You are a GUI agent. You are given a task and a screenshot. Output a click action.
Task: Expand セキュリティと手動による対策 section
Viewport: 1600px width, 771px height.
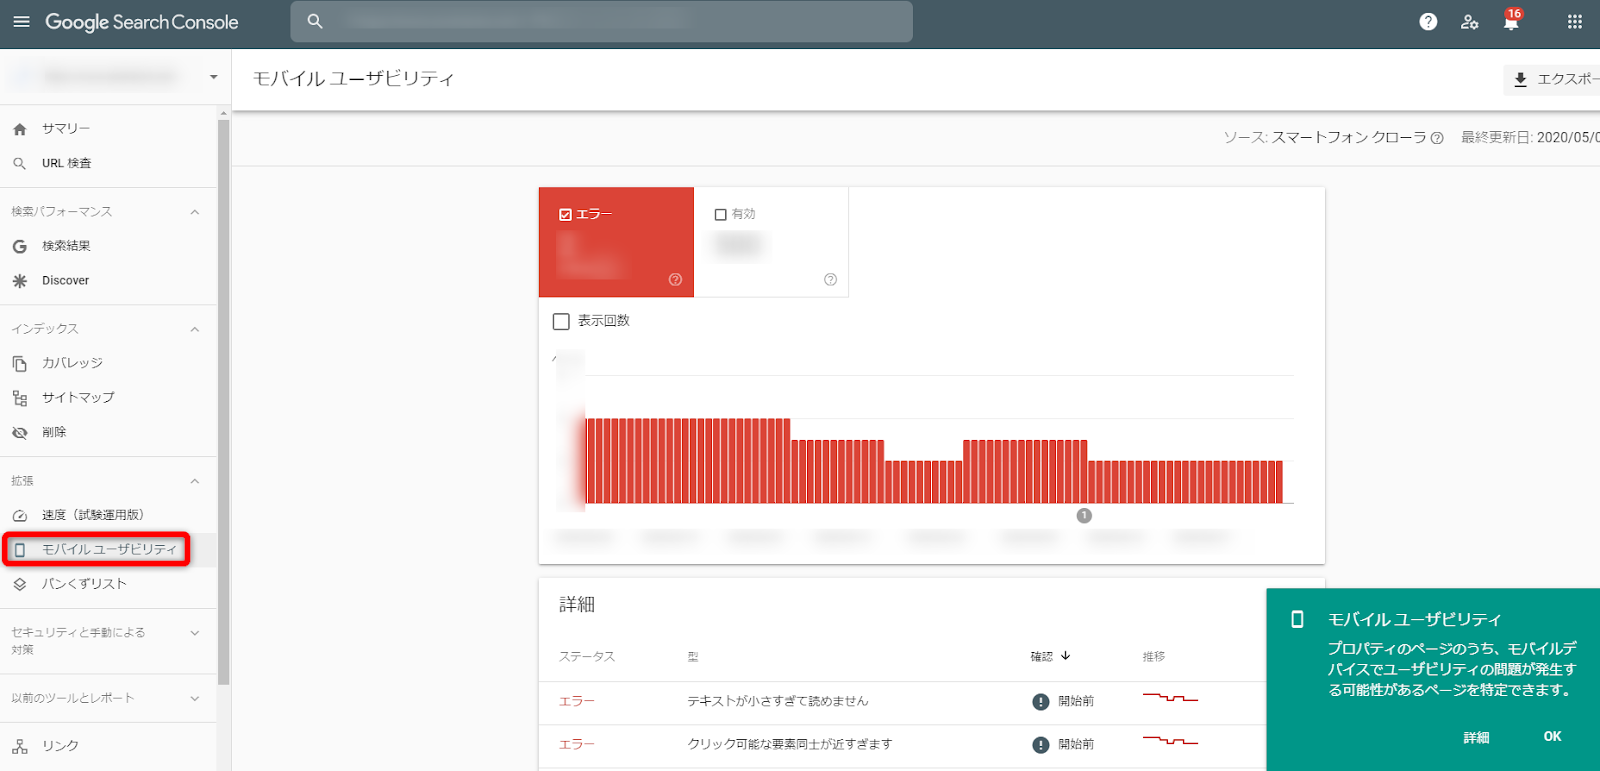195,633
